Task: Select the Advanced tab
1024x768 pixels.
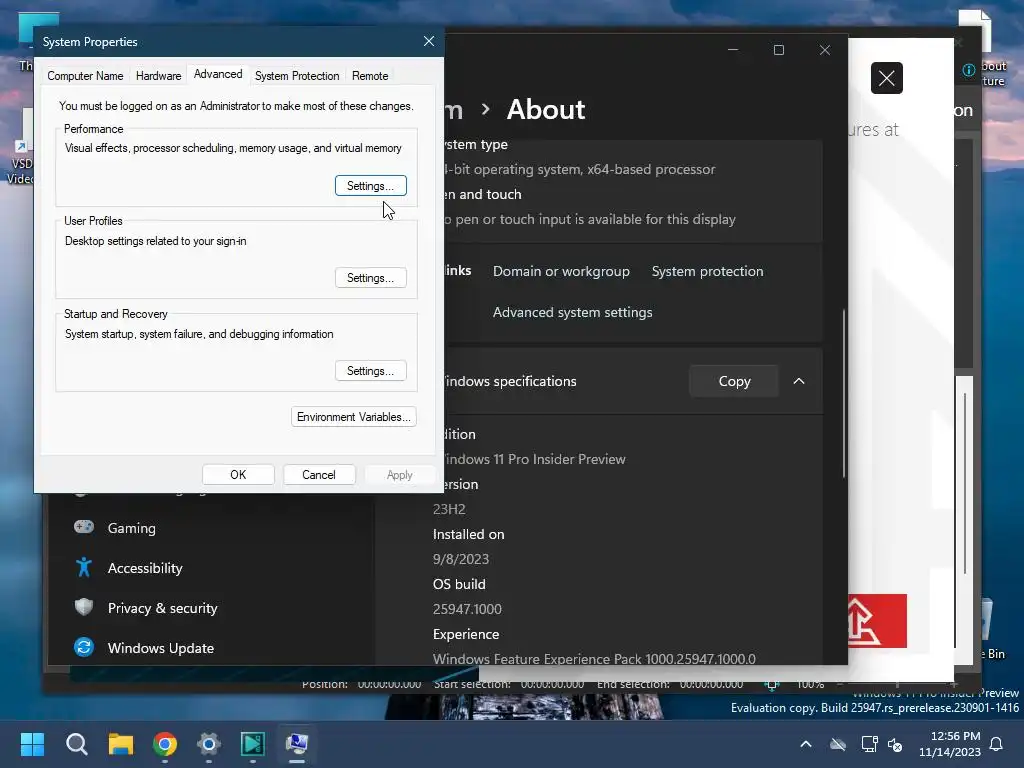Action: pos(218,74)
